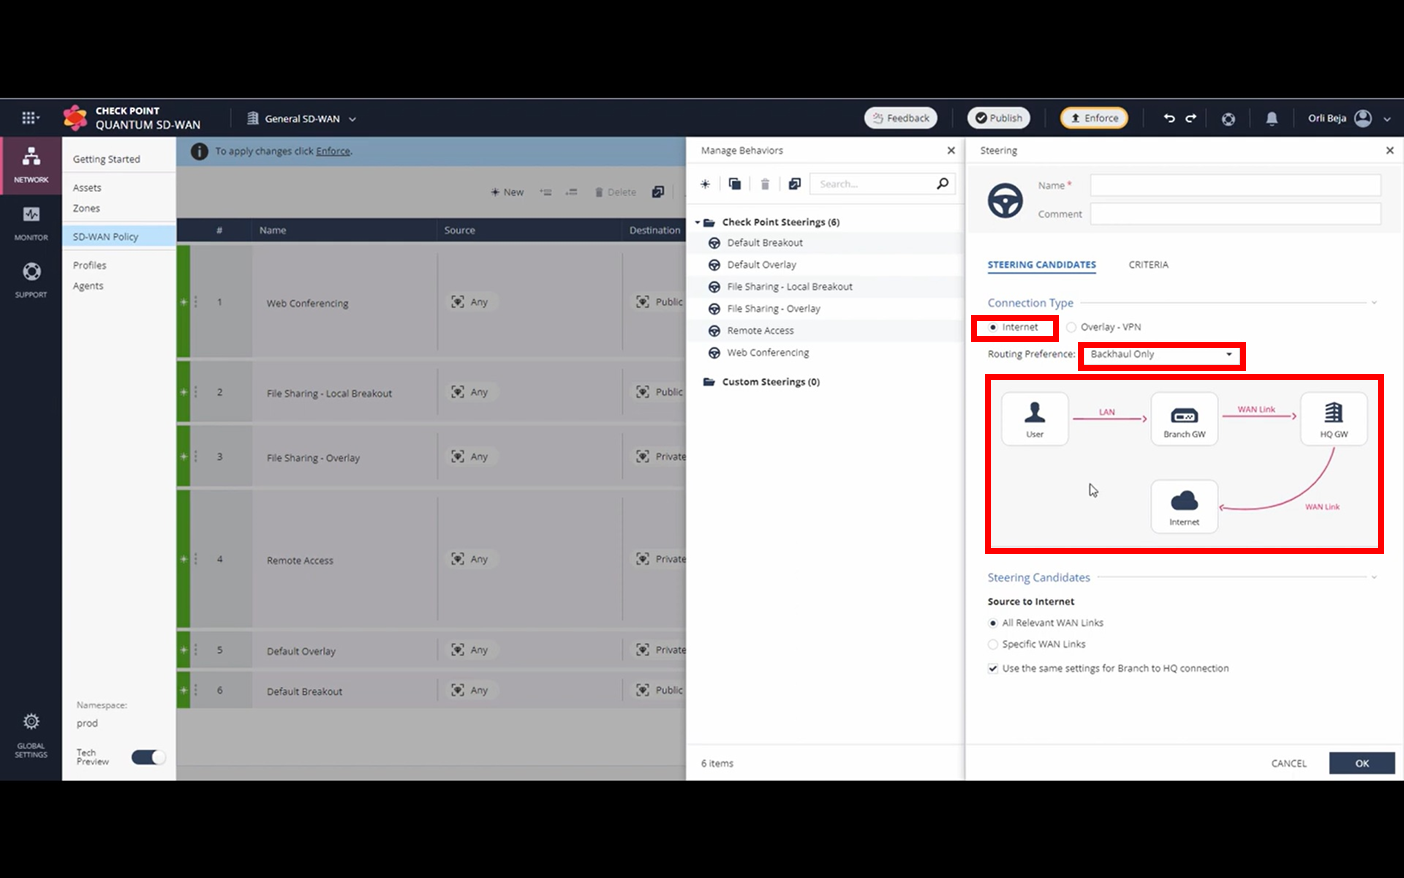Viewport: 1404px width, 878px height.
Task: Click add rule below icon in policy toolbar
Action: coord(571,192)
